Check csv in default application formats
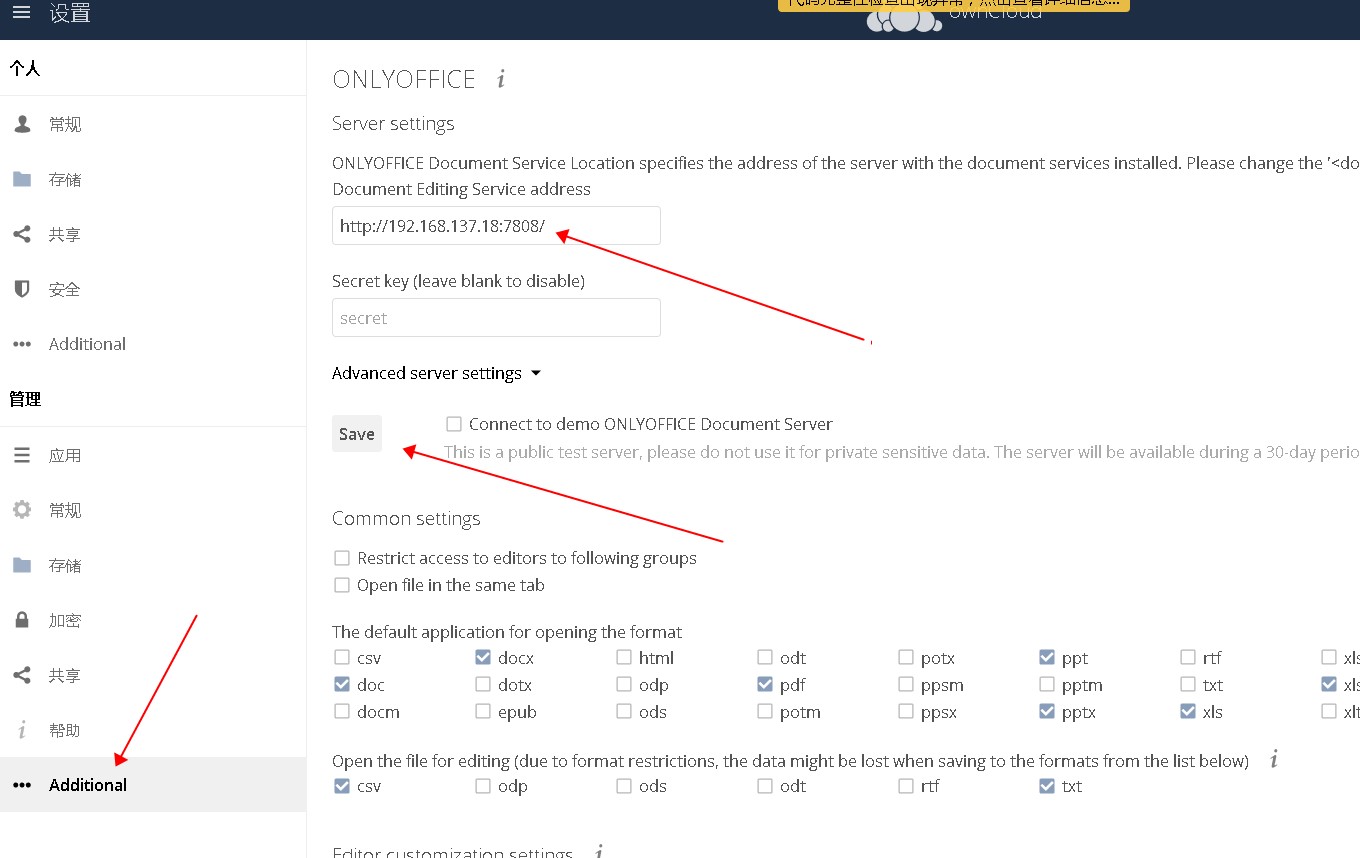The width and height of the screenshot is (1360, 858). coord(342,658)
